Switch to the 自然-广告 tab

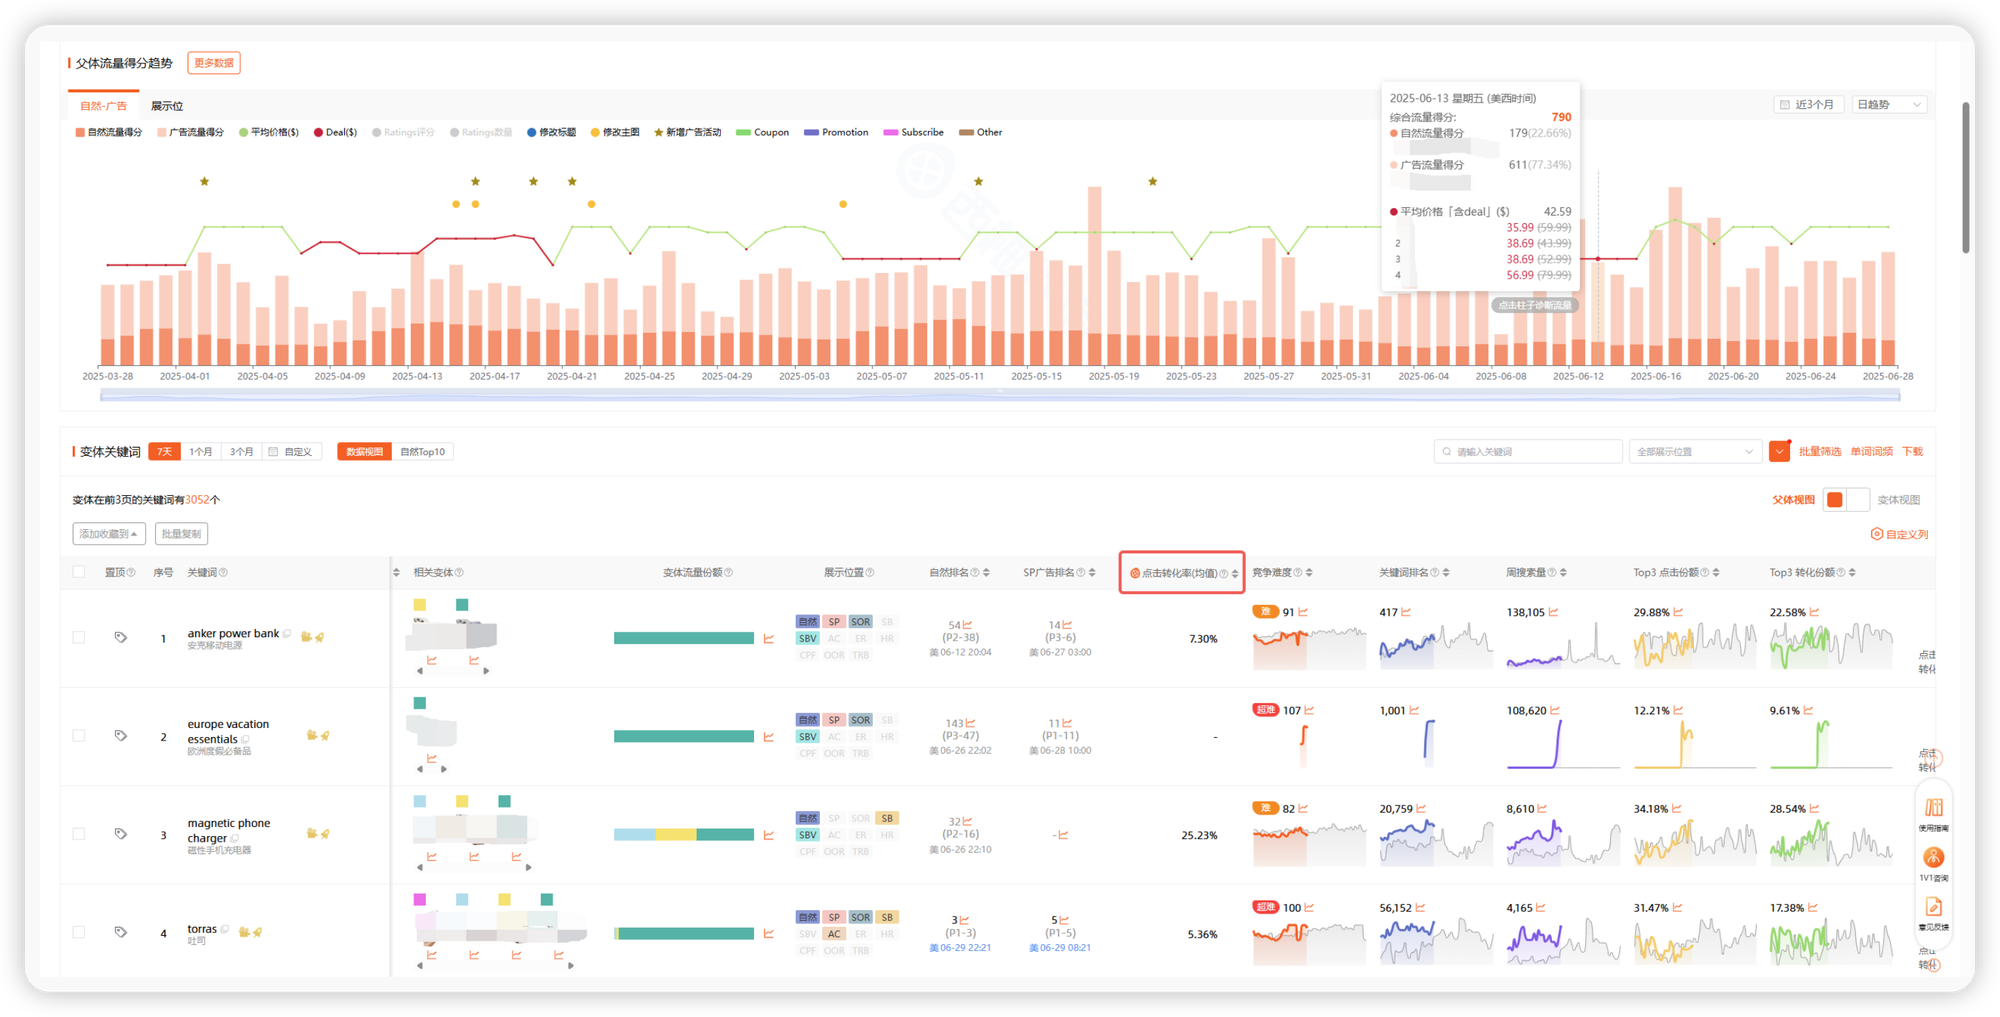pyautogui.click(x=103, y=106)
